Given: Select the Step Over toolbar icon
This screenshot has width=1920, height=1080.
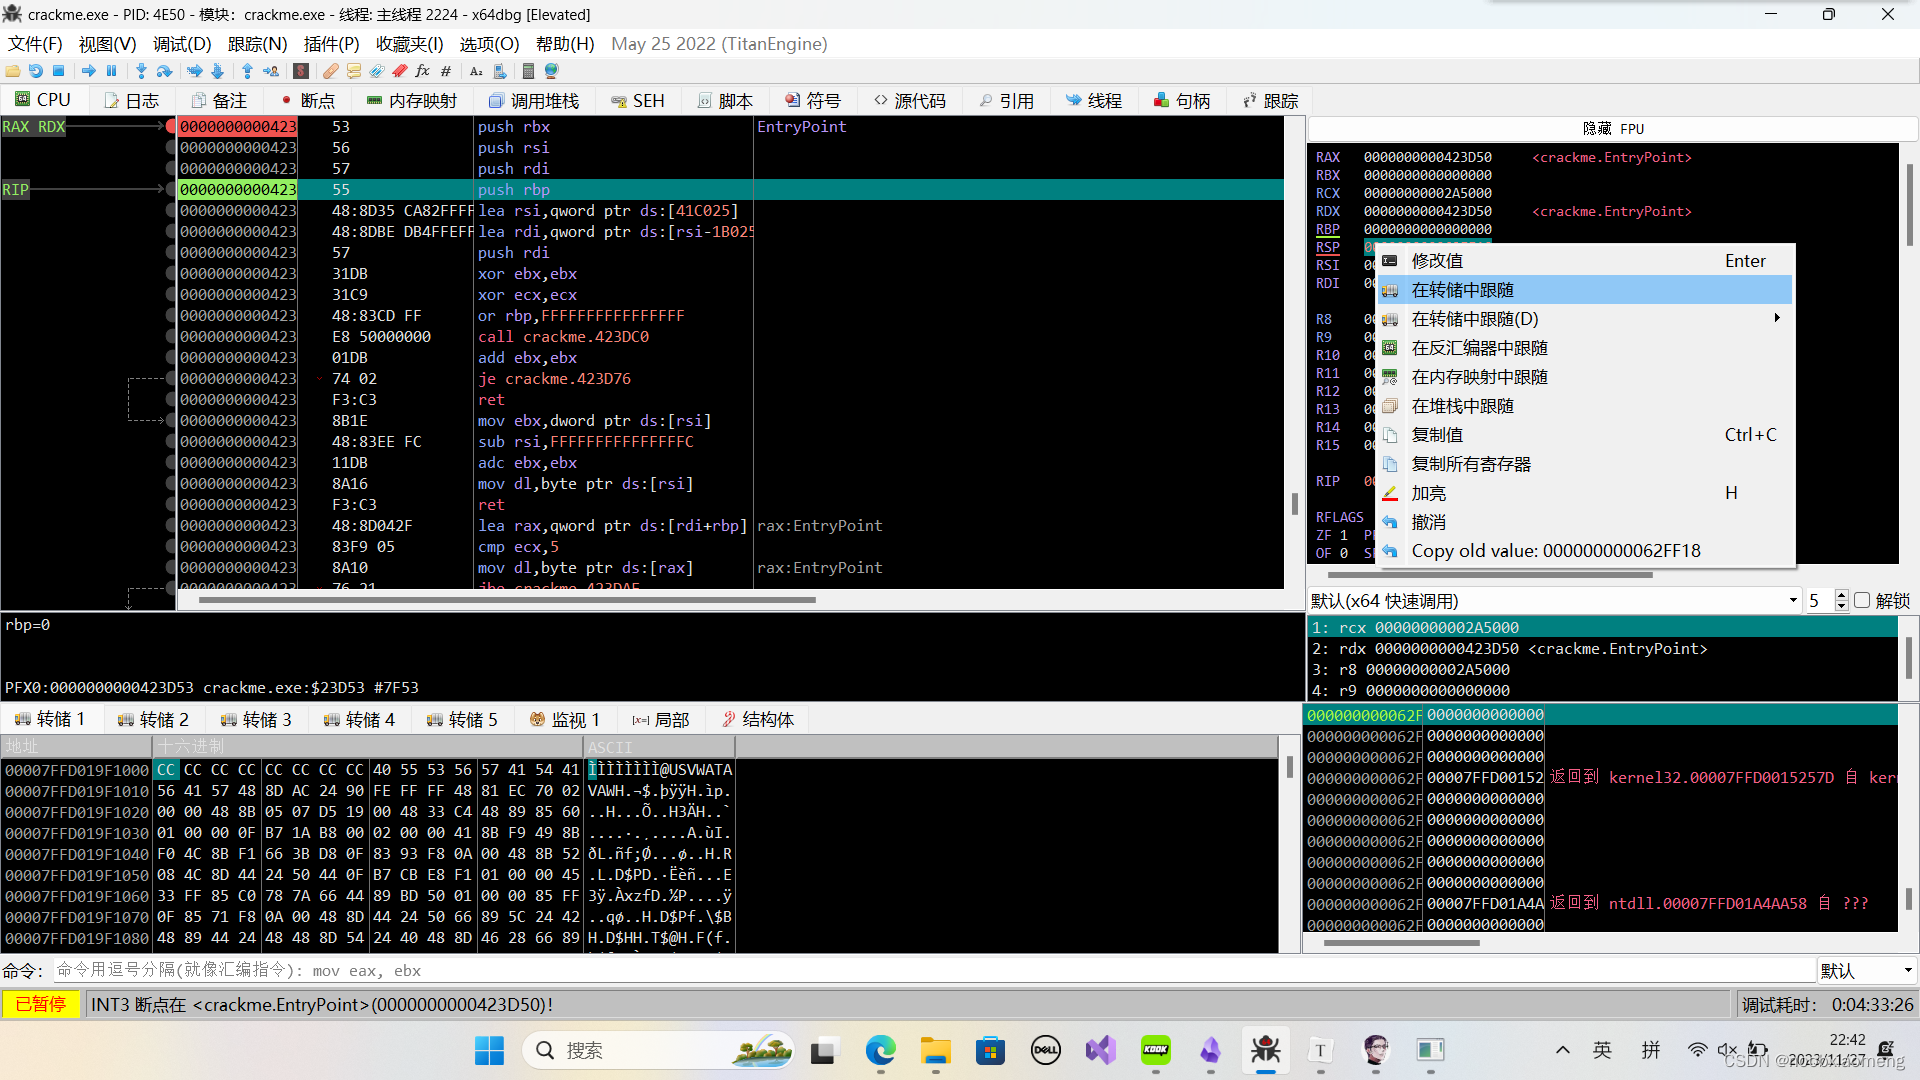Looking at the screenshot, I should [x=164, y=71].
